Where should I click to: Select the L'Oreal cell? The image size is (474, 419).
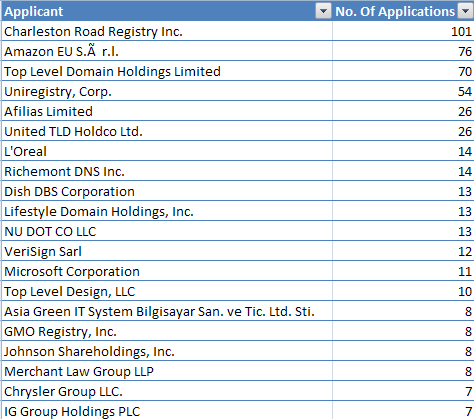coord(167,151)
